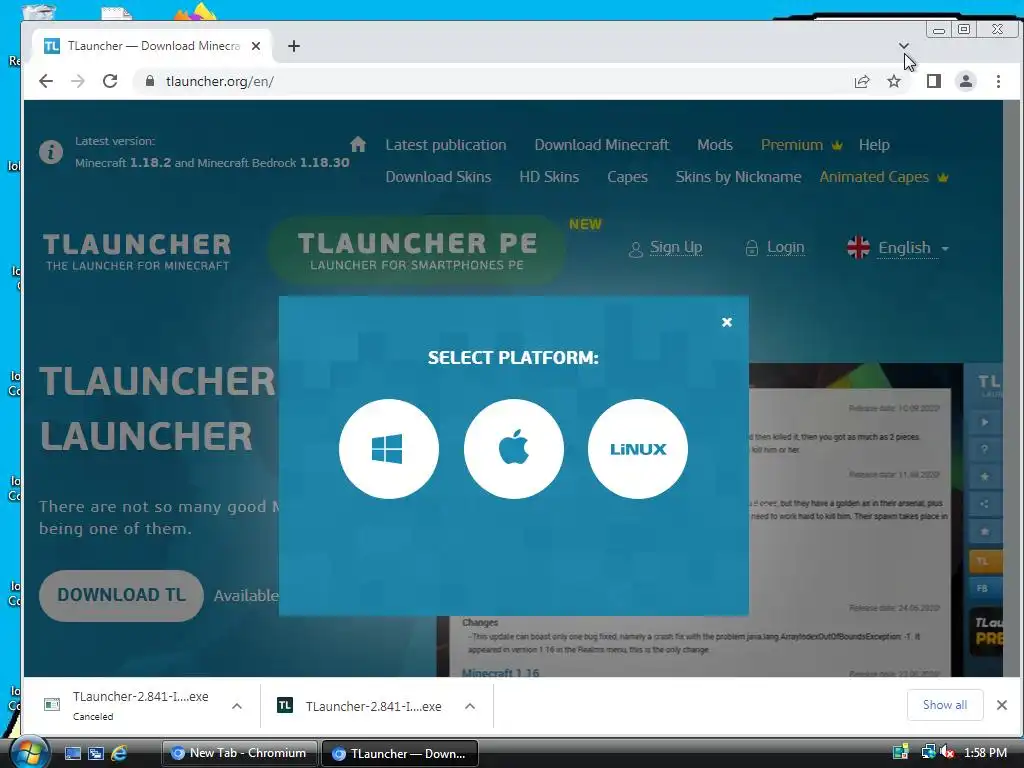Screen dimensions: 1024x768
Task: Launch Internet Explorer from quick launch
Action: coord(119,754)
